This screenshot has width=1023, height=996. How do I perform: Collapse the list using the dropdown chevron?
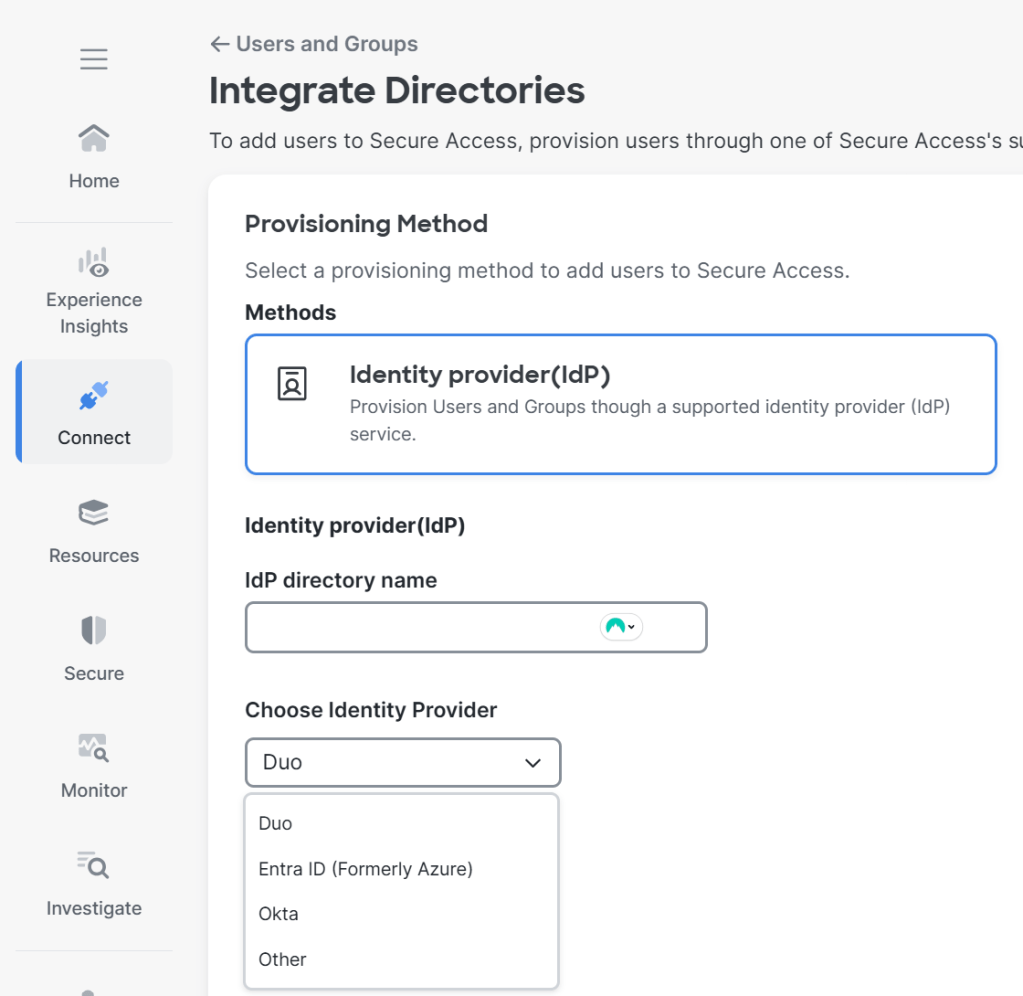533,763
